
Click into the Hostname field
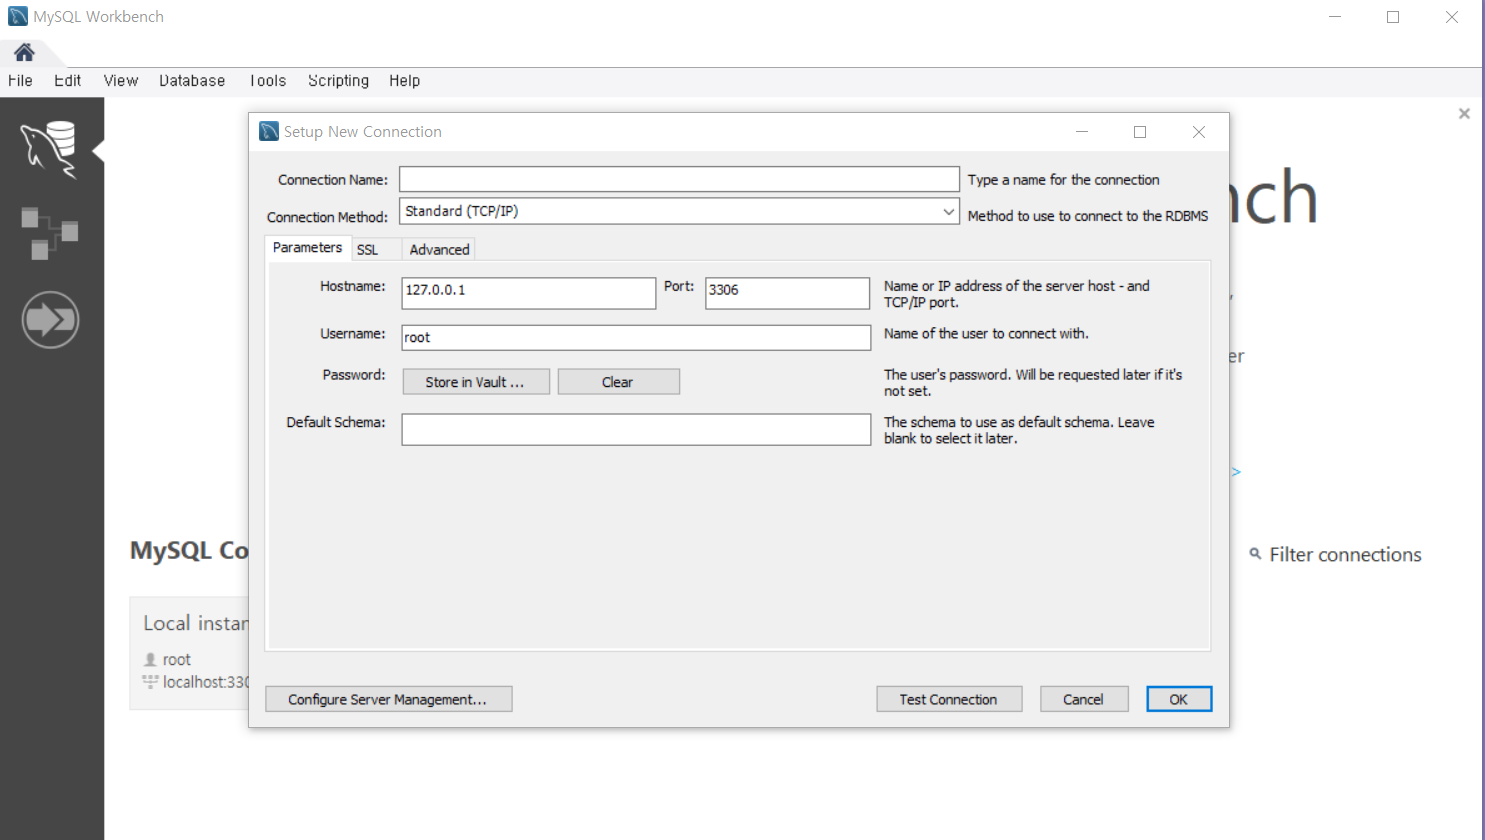point(528,293)
